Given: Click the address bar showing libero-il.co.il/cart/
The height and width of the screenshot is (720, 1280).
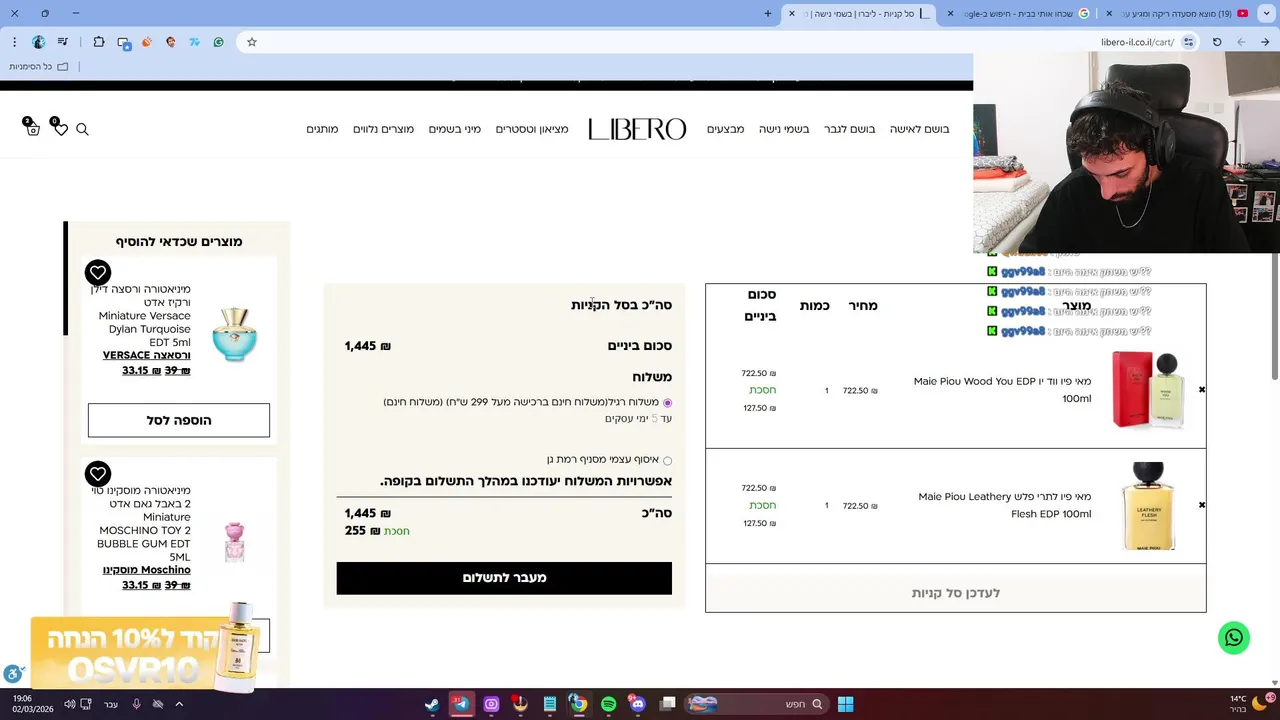Looking at the screenshot, I should click(x=720, y=42).
